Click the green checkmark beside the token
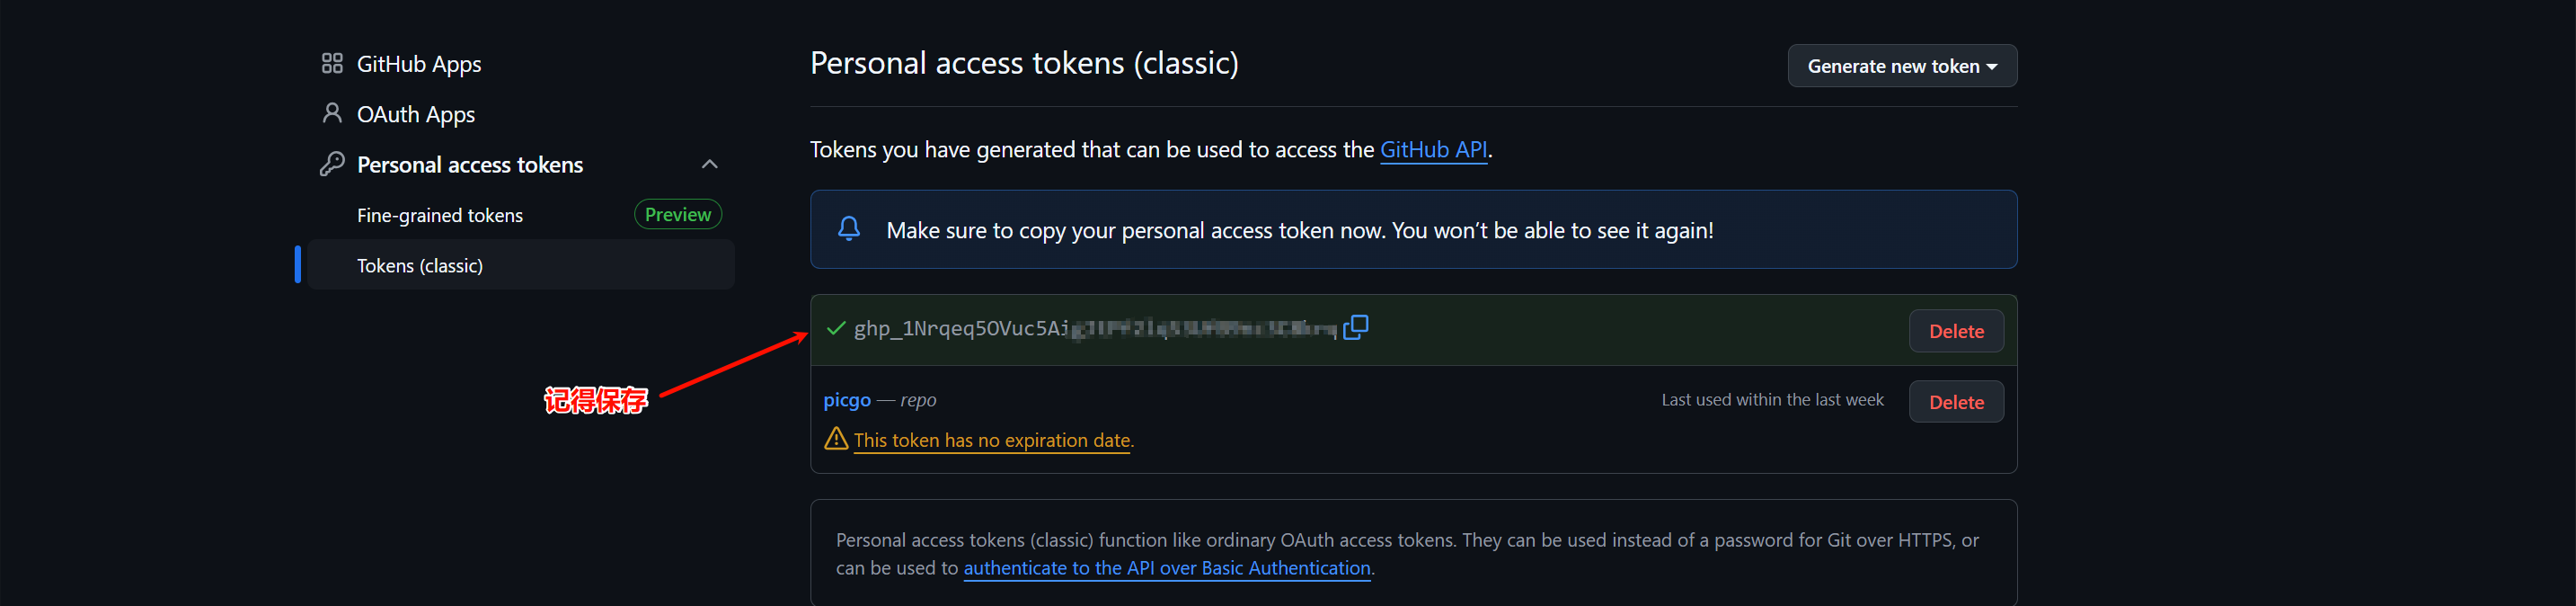This screenshot has width=2576, height=606. tap(836, 328)
